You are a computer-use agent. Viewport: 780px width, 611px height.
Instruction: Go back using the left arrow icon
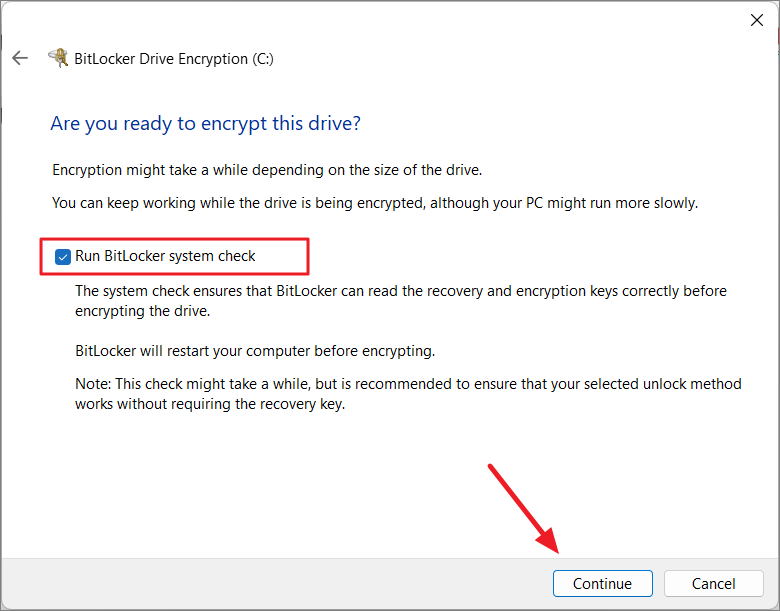[x=20, y=58]
